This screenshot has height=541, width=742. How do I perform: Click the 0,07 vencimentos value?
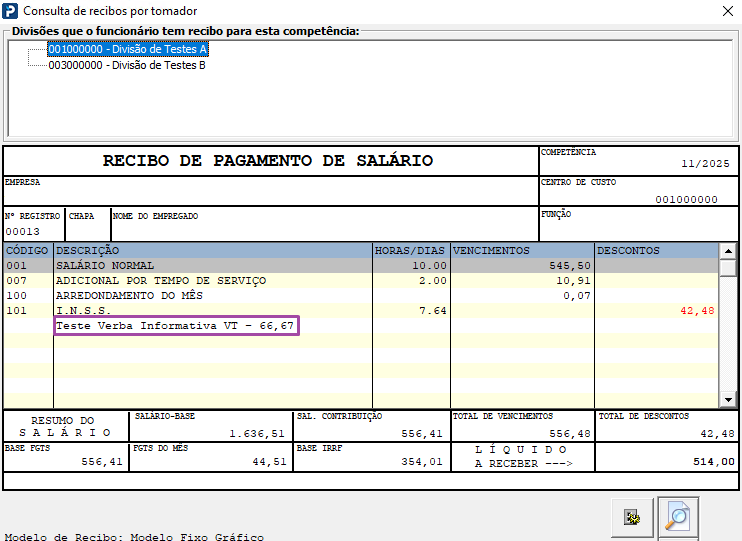[x=577, y=296]
